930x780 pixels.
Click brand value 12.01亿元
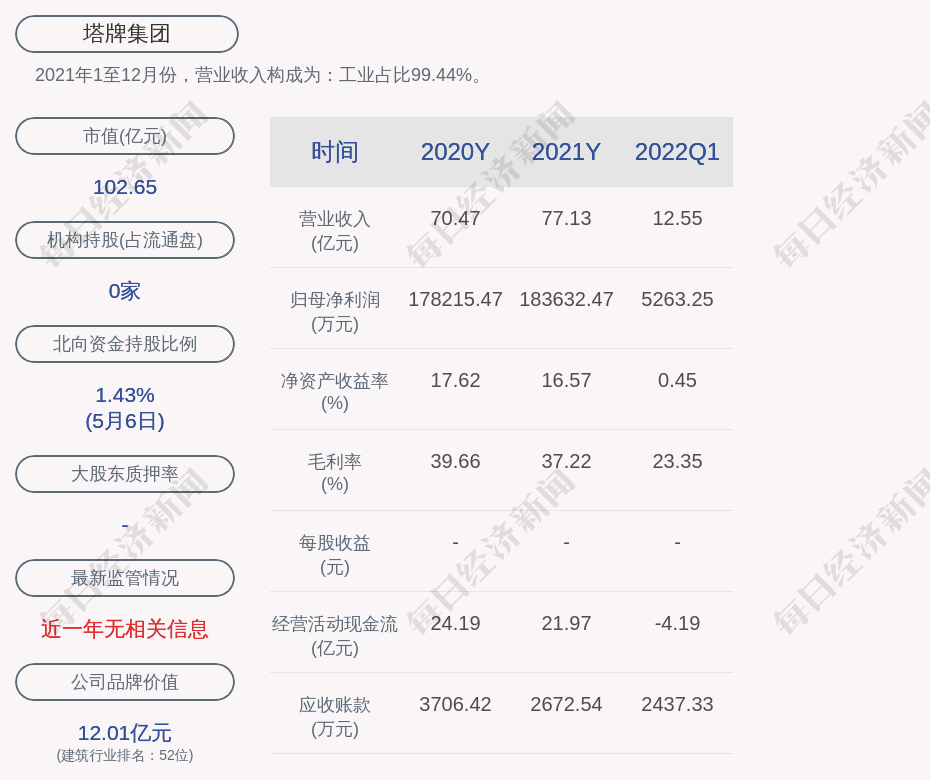click(x=125, y=733)
